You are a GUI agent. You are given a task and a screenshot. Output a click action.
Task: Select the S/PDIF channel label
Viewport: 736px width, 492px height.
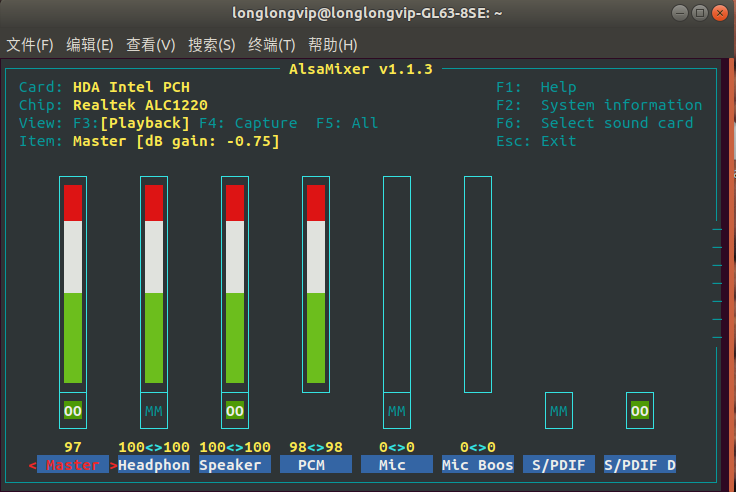click(559, 465)
